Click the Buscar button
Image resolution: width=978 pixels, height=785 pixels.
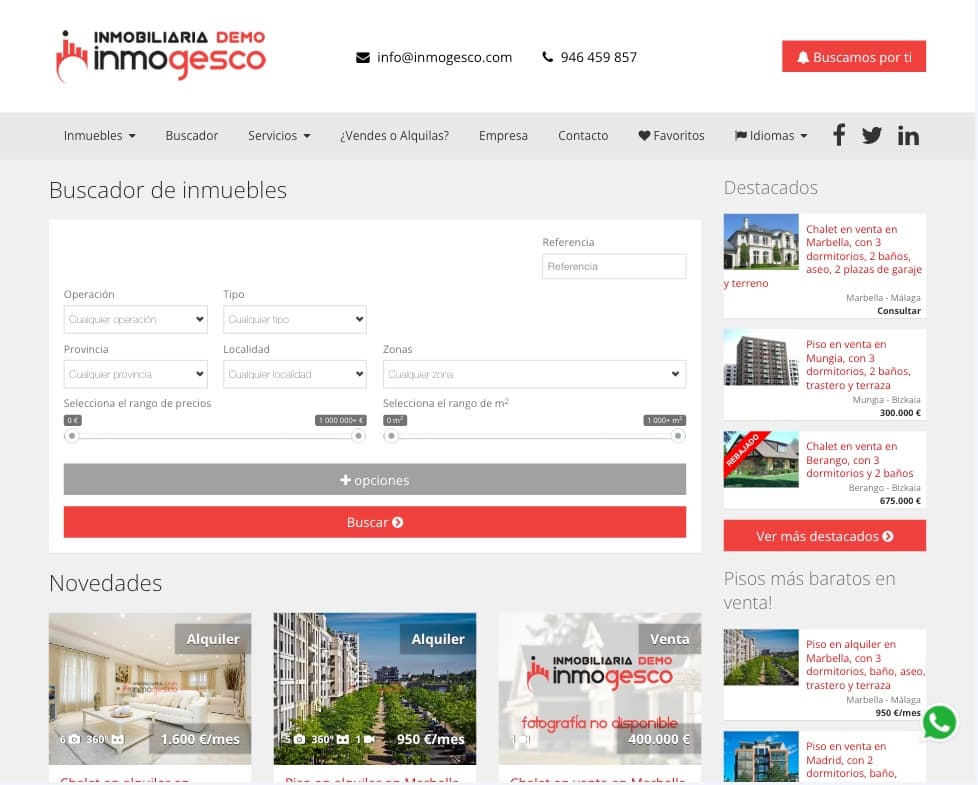point(374,521)
